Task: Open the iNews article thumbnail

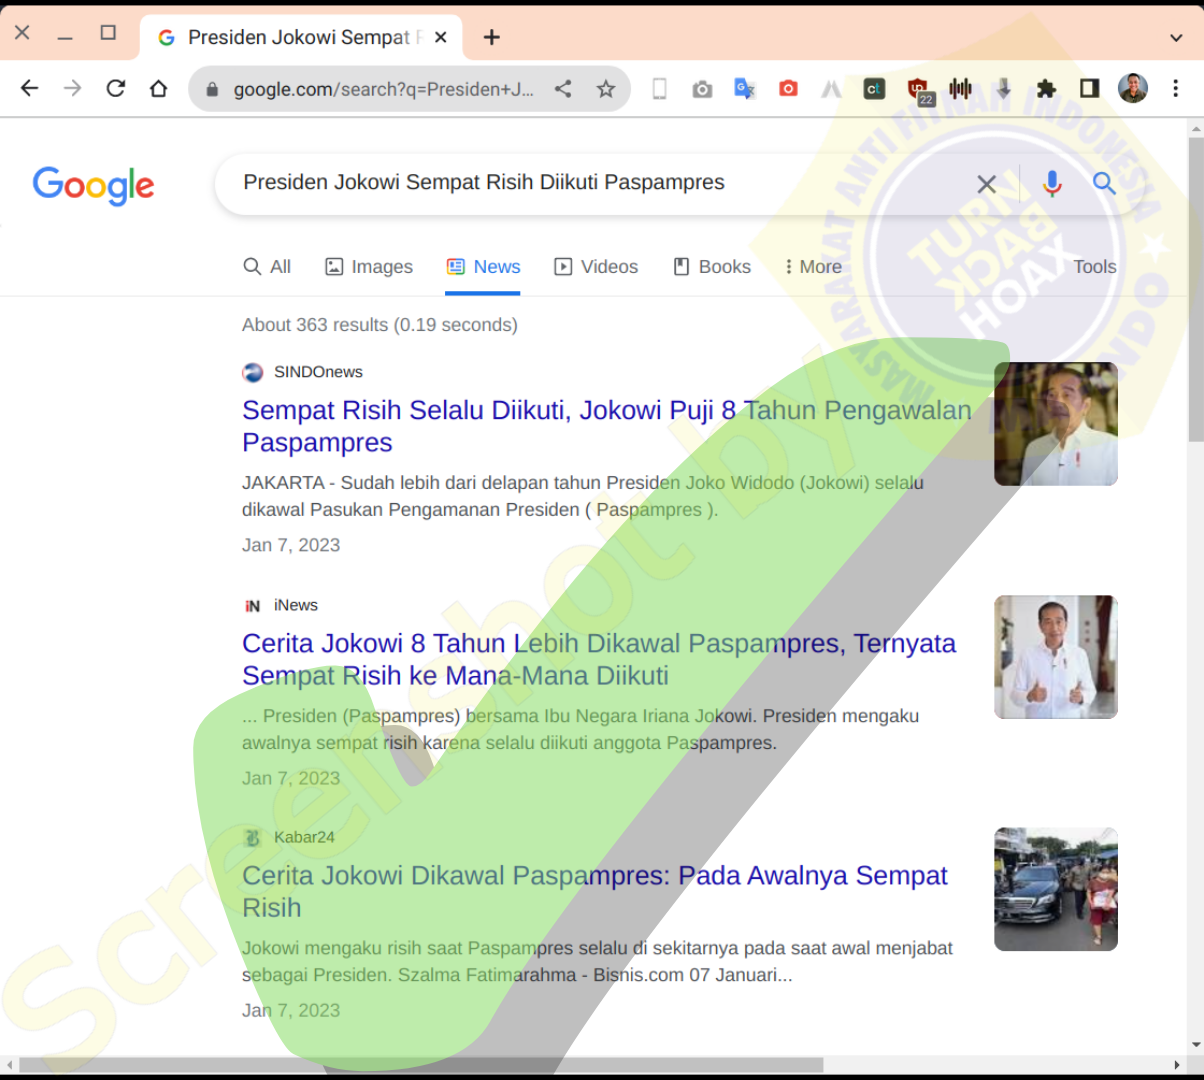Action: coord(1056,657)
